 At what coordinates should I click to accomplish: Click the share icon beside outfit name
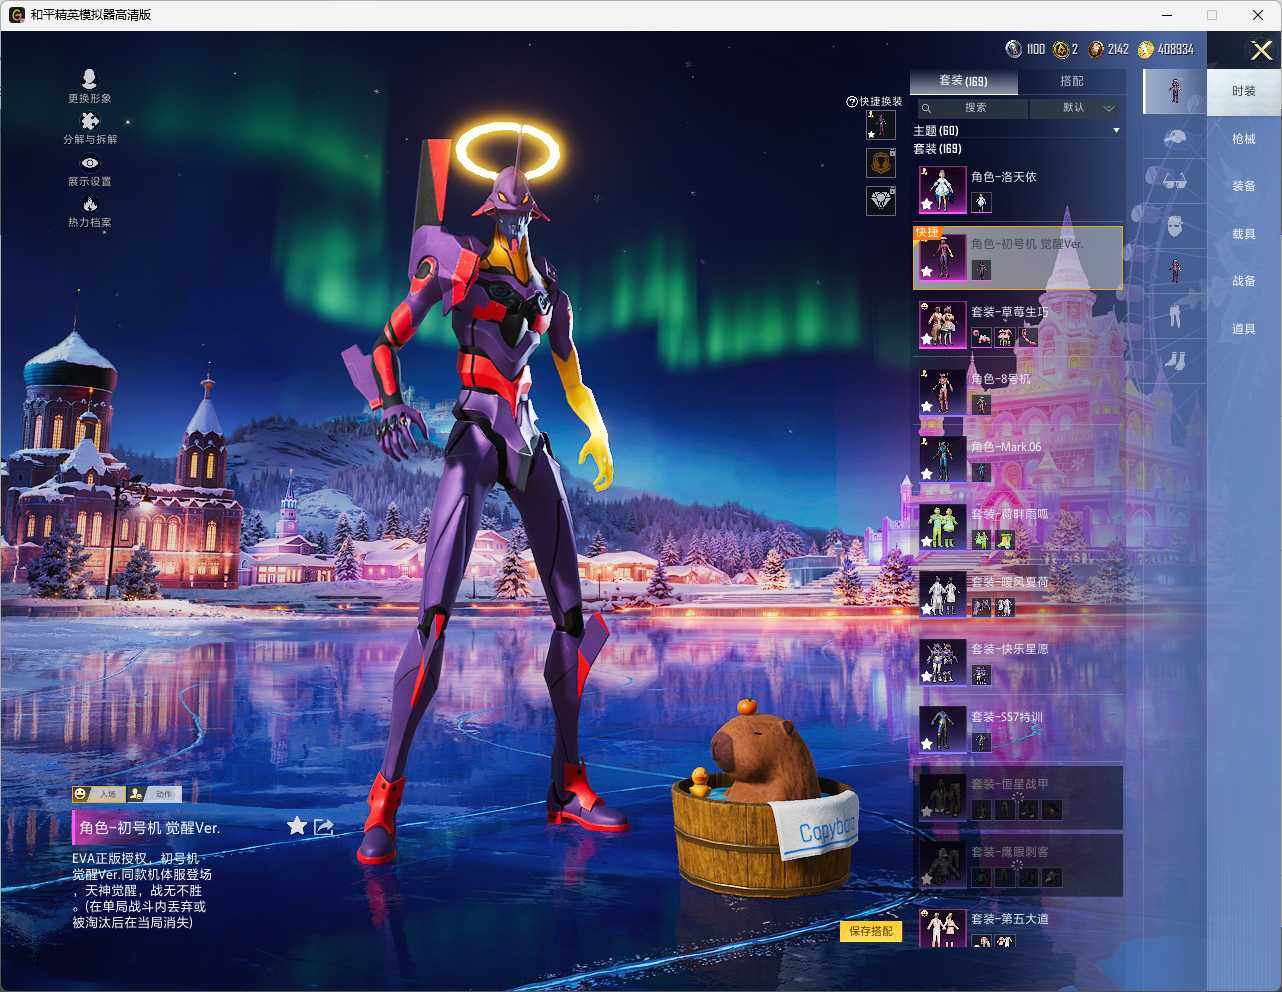pos(323,826)
